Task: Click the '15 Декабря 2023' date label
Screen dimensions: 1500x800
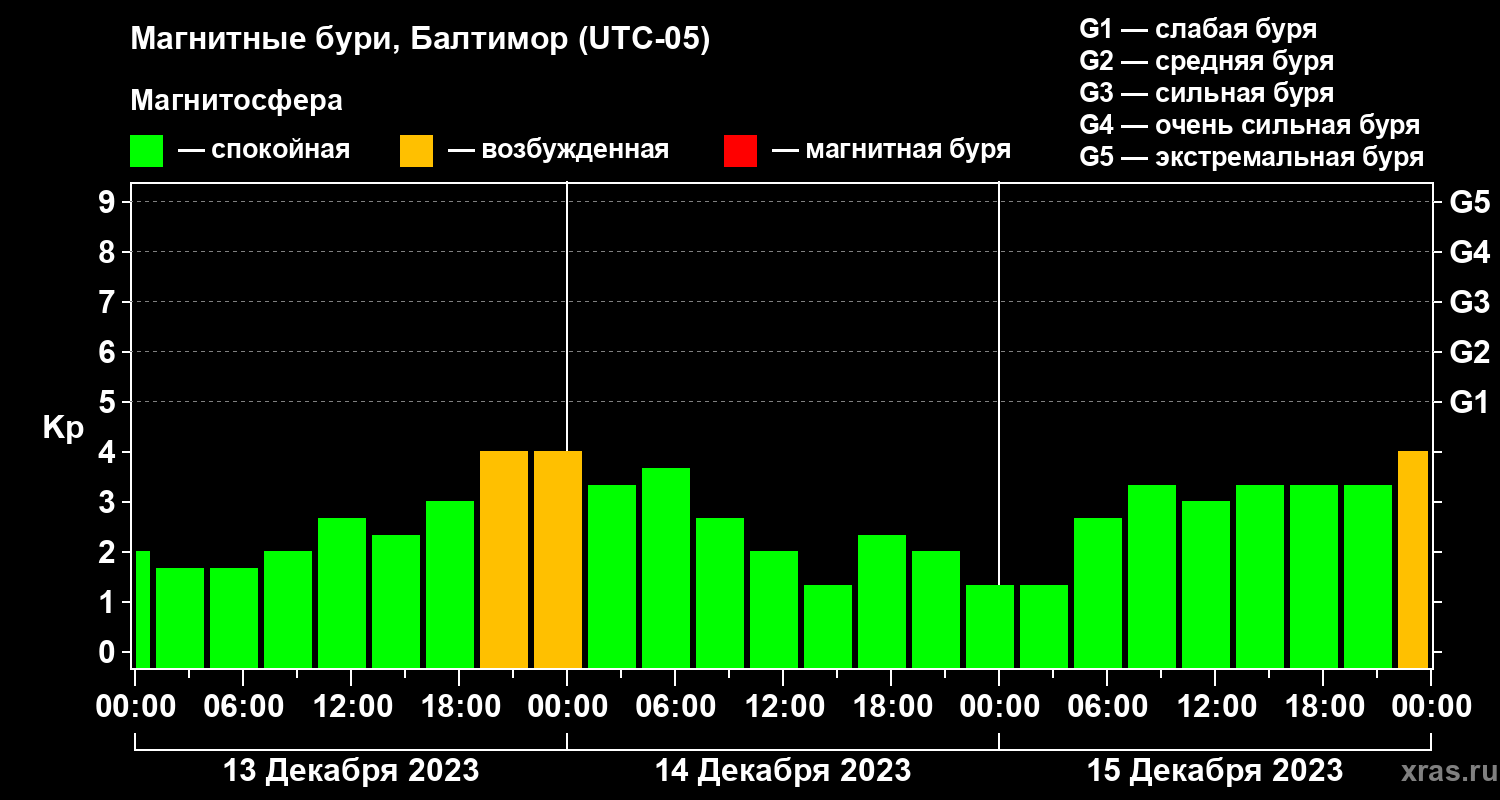Action: click(1215, 771)
